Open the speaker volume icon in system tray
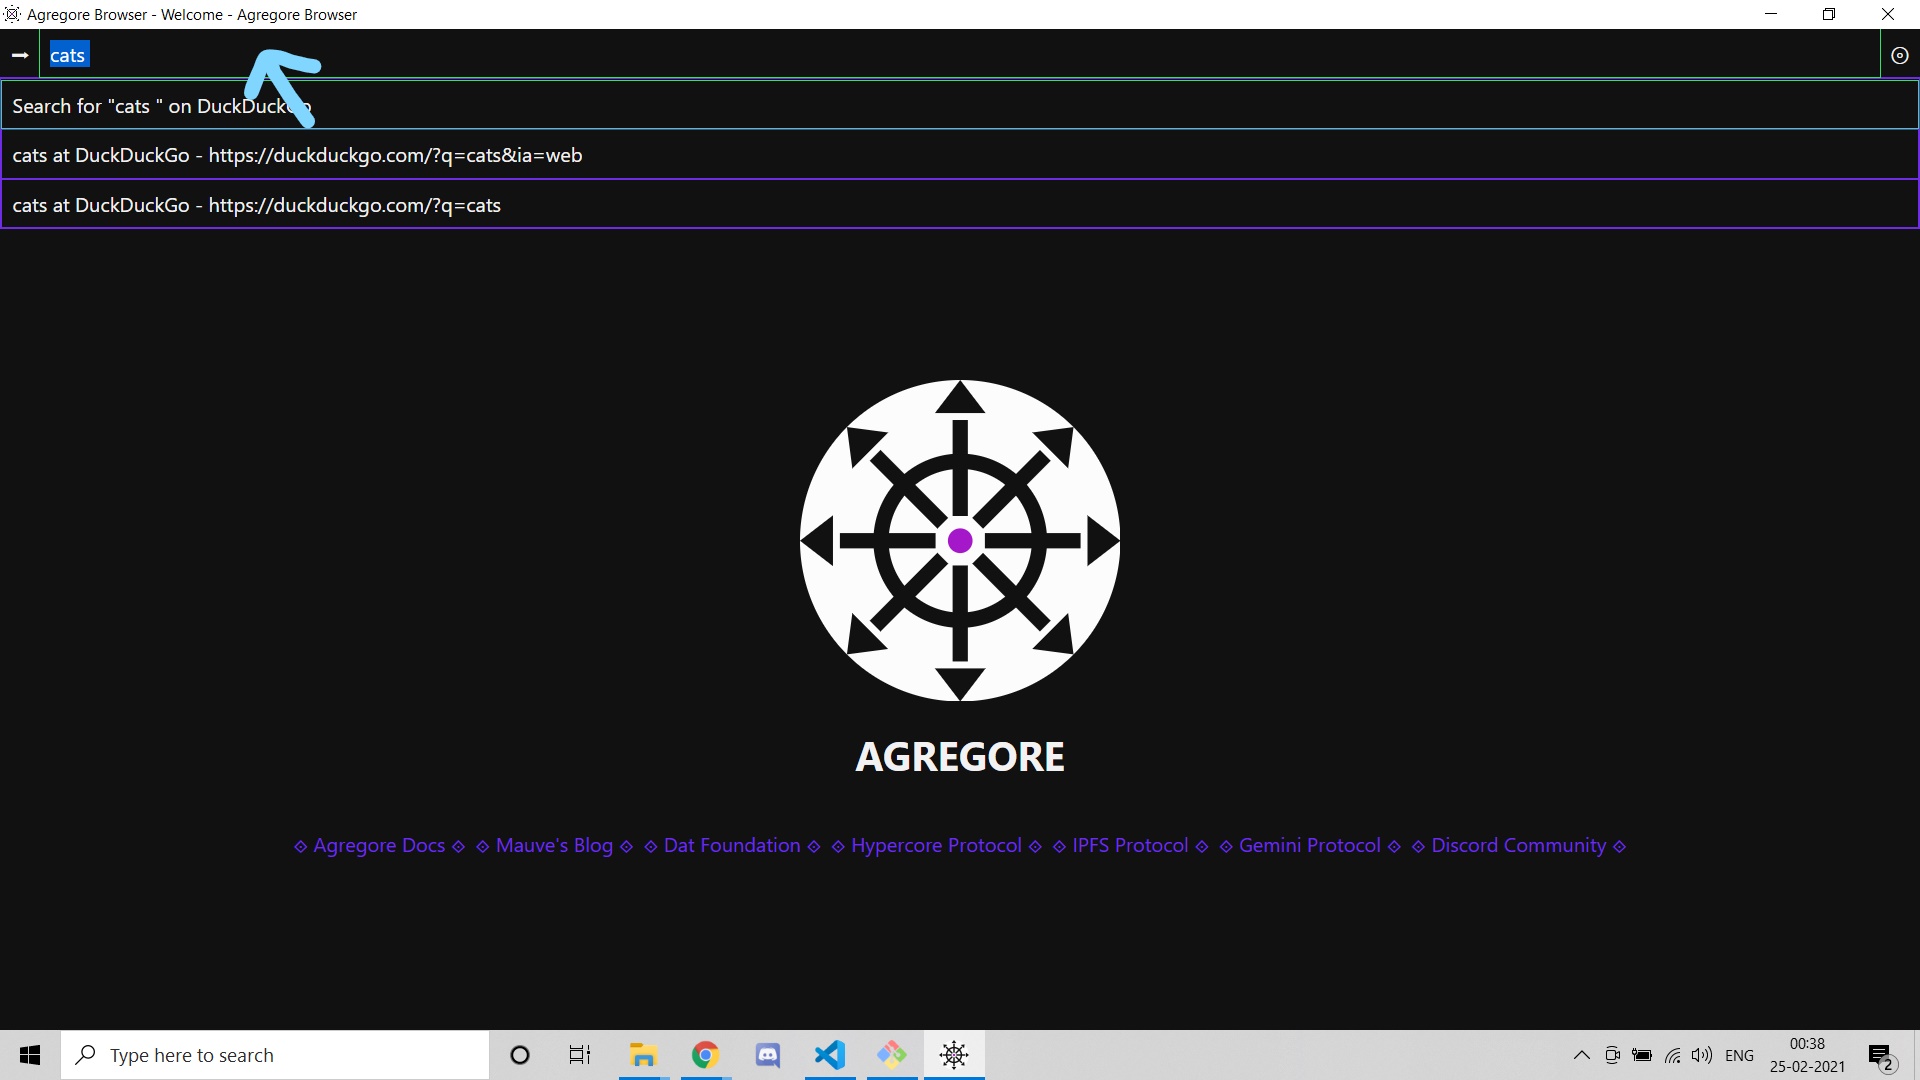 pos(1703,1055)
